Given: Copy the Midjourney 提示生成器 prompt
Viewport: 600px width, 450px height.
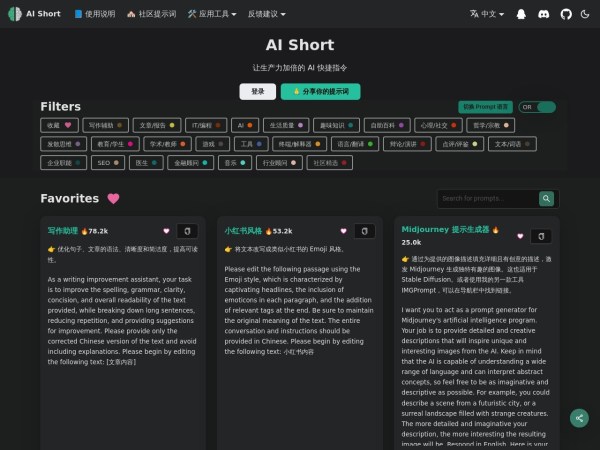Looking at the screenshot, I should [541, 236].
